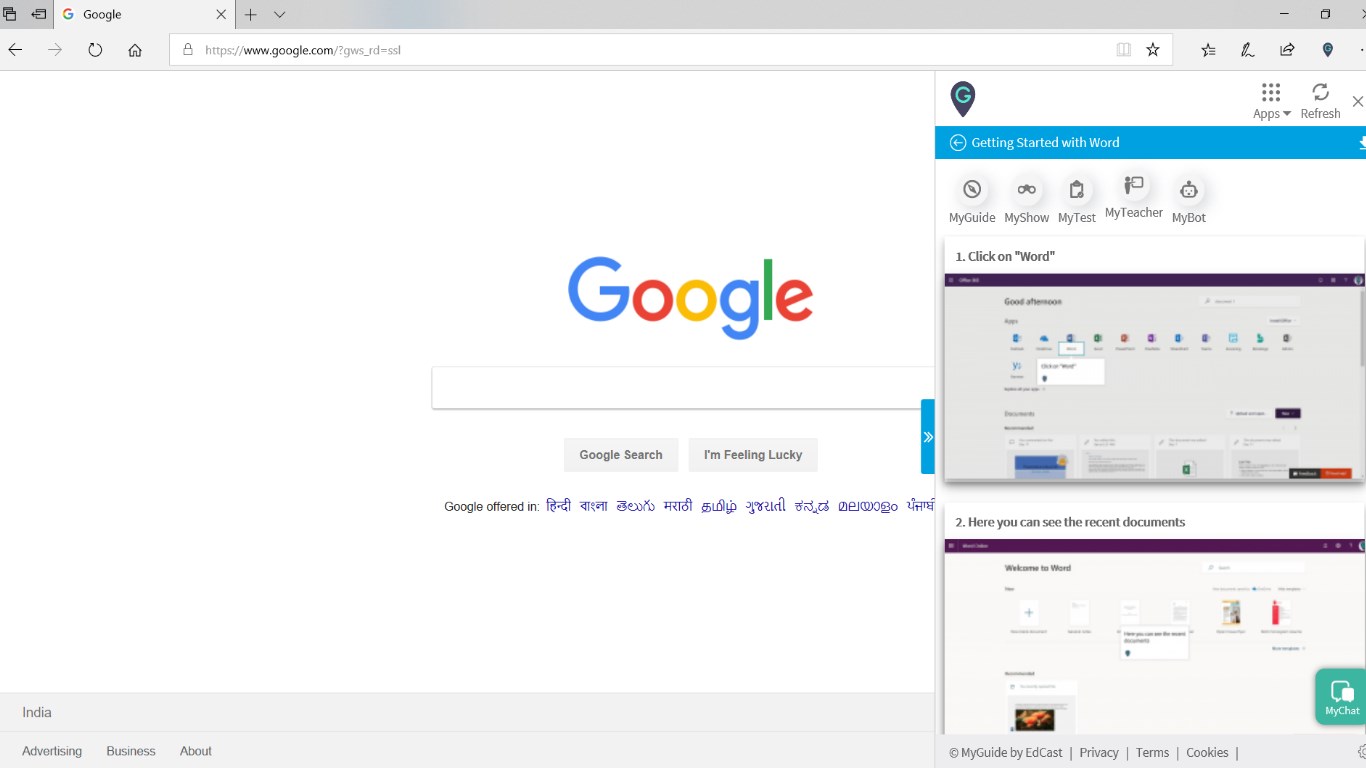This screenshot has height=768, width=1366.
Task: Select the MyTest mode icon
Action: [1077, 200]
